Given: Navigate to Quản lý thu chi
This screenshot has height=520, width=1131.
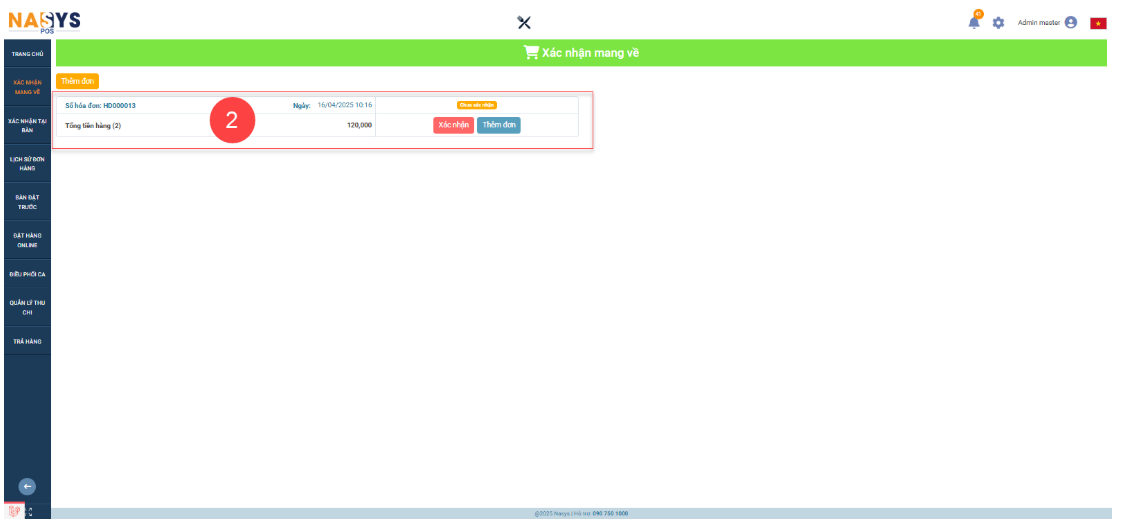Looking at the screenshot, I should [x=28, y=307].
